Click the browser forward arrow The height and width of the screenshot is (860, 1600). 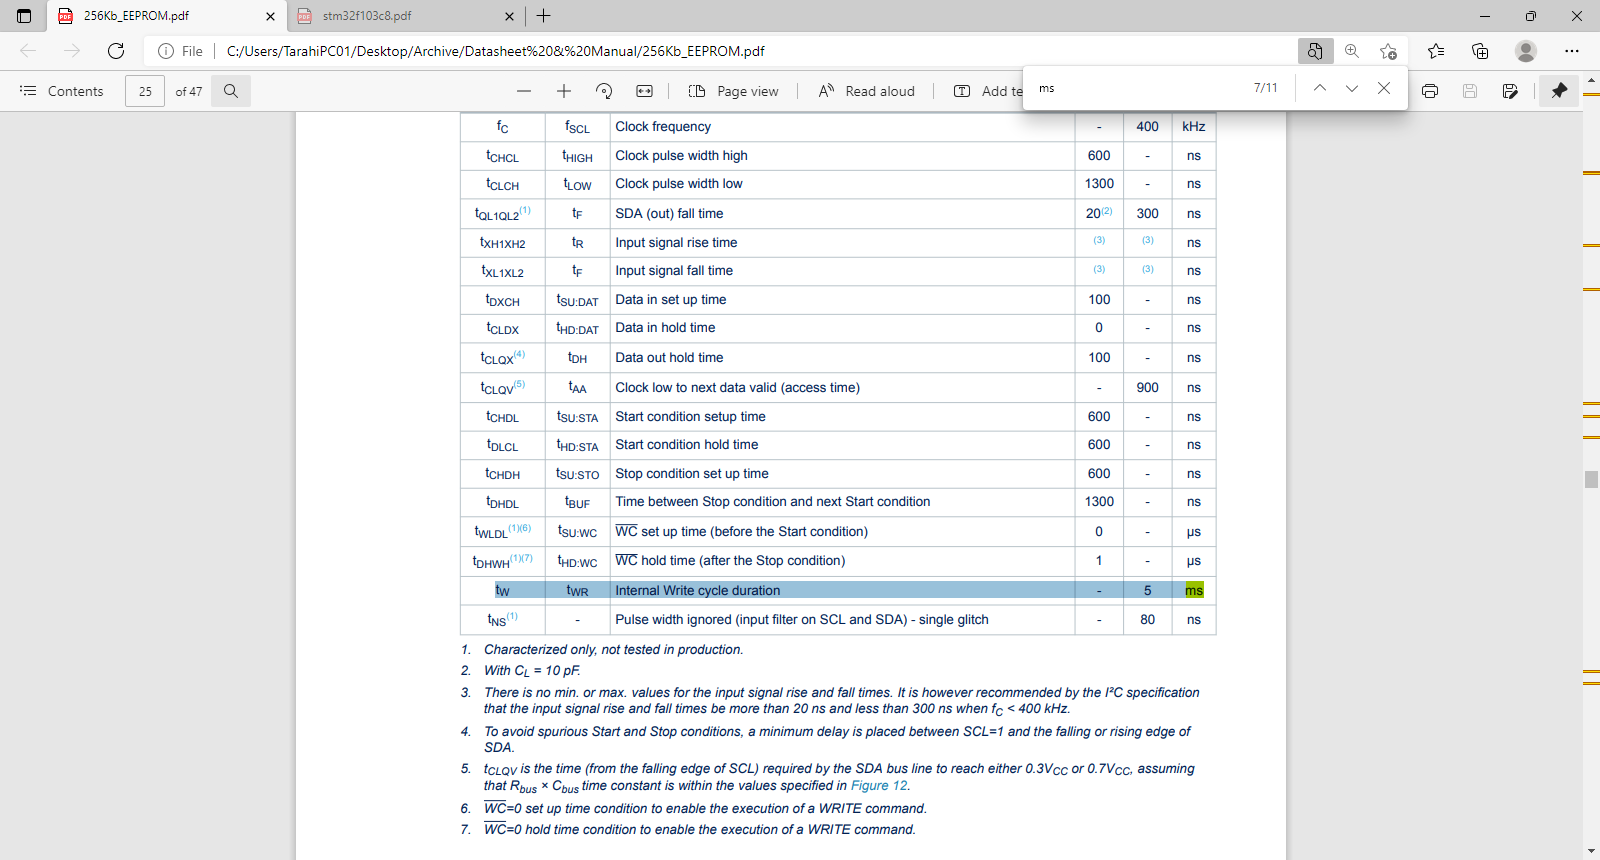point(72,51)
